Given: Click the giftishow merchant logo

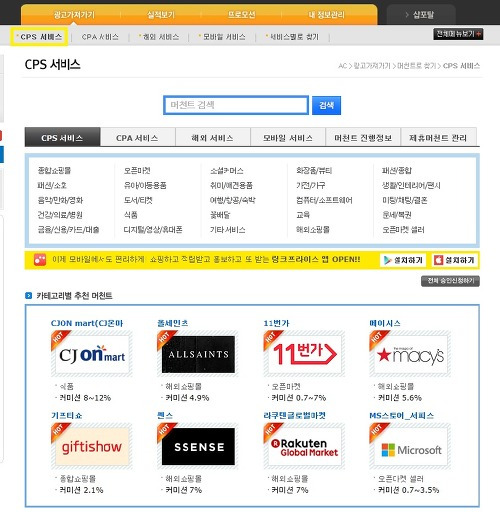Looking at the screenshot, I should (x=92, y=447).
